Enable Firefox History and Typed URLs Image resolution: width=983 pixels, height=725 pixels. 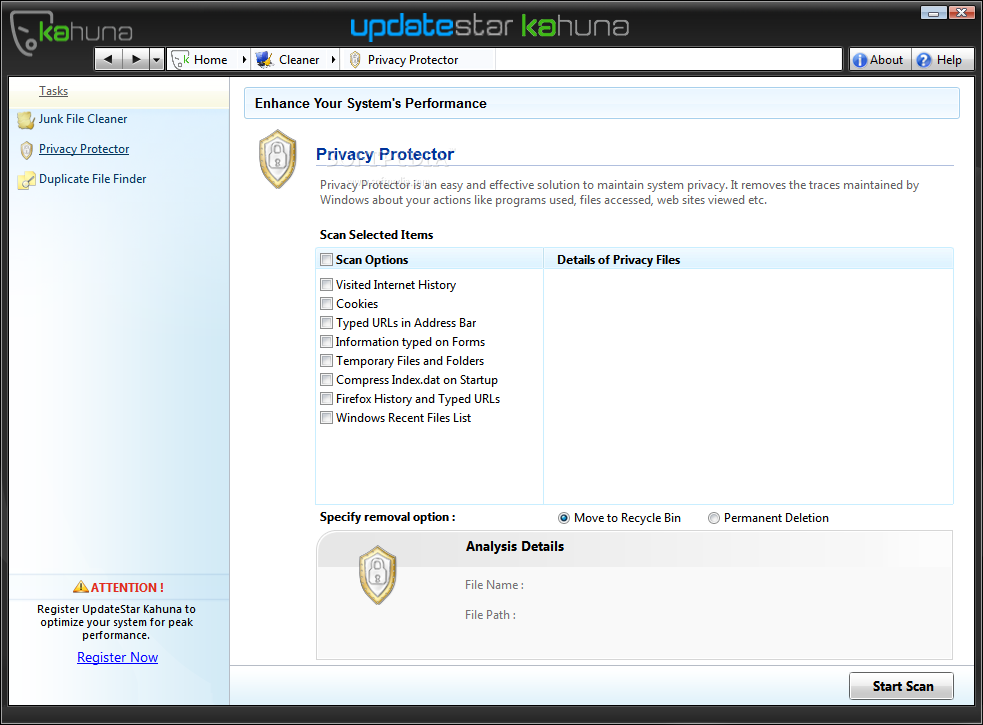(326, 399)
